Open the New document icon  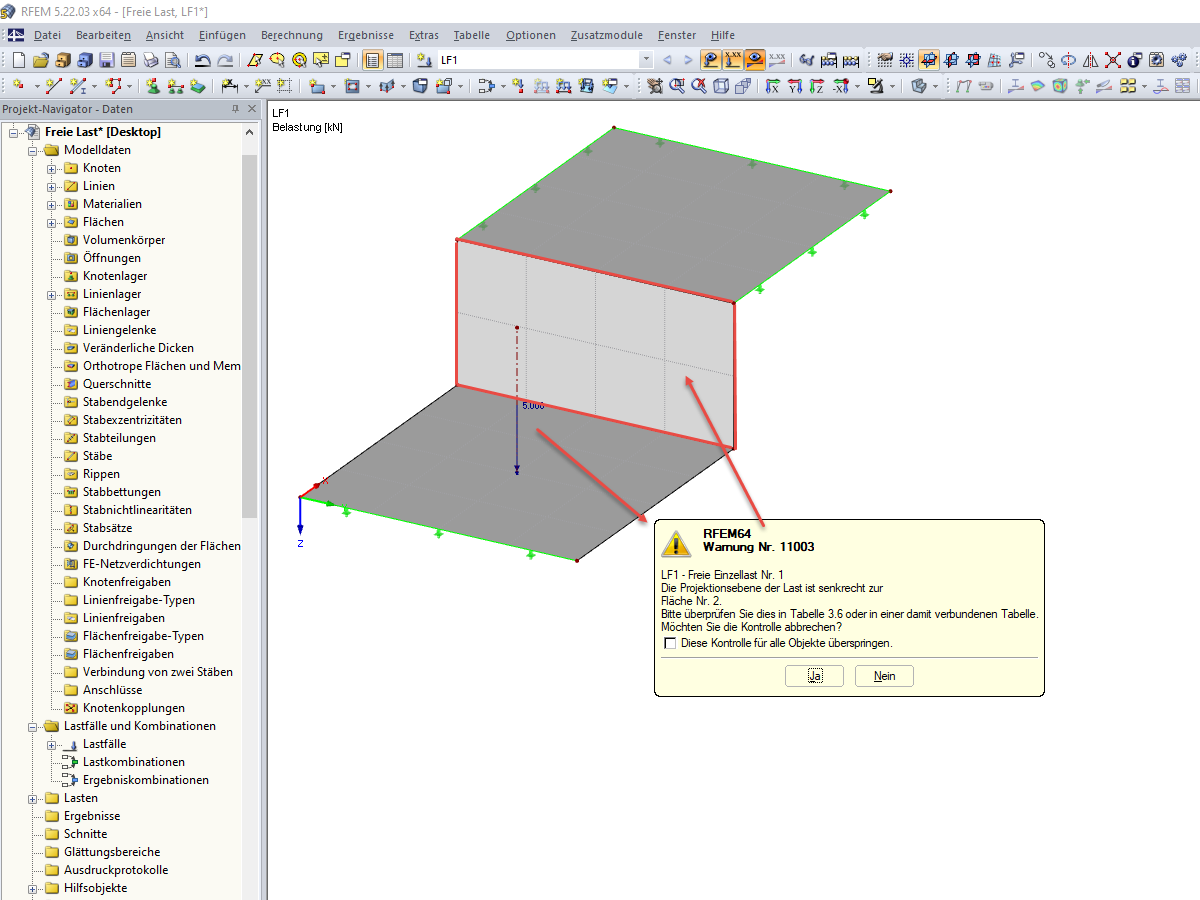pos(18,60)
